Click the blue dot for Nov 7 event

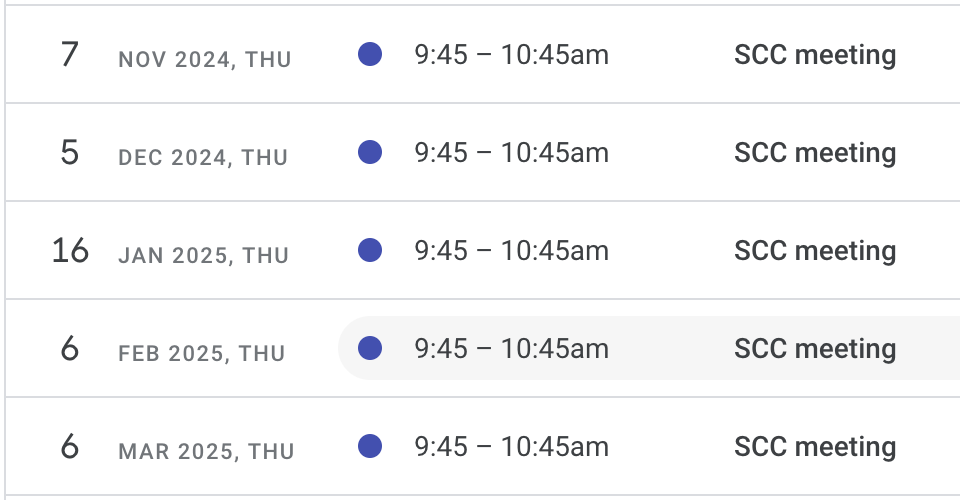pyautogui.click(x=370, y=54)
